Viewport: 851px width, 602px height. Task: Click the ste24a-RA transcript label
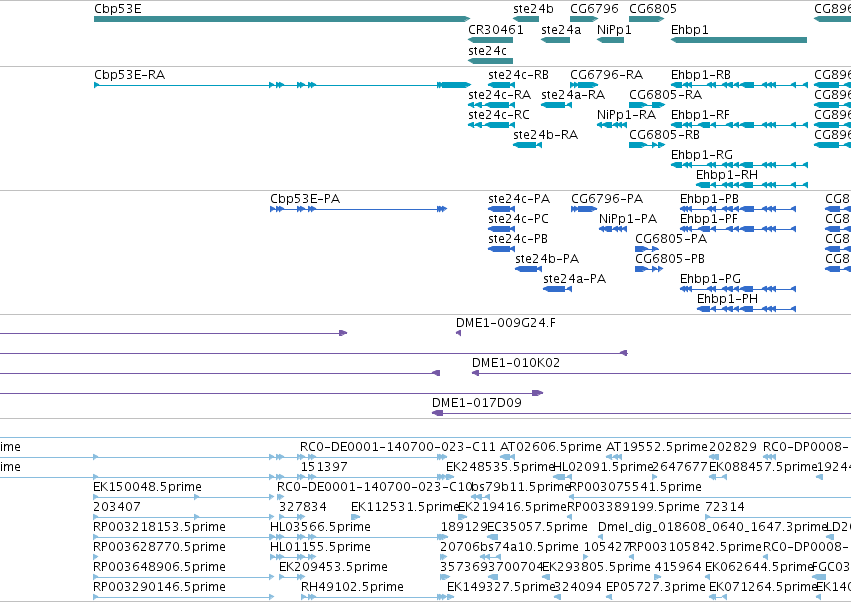[x=573, y=94]
